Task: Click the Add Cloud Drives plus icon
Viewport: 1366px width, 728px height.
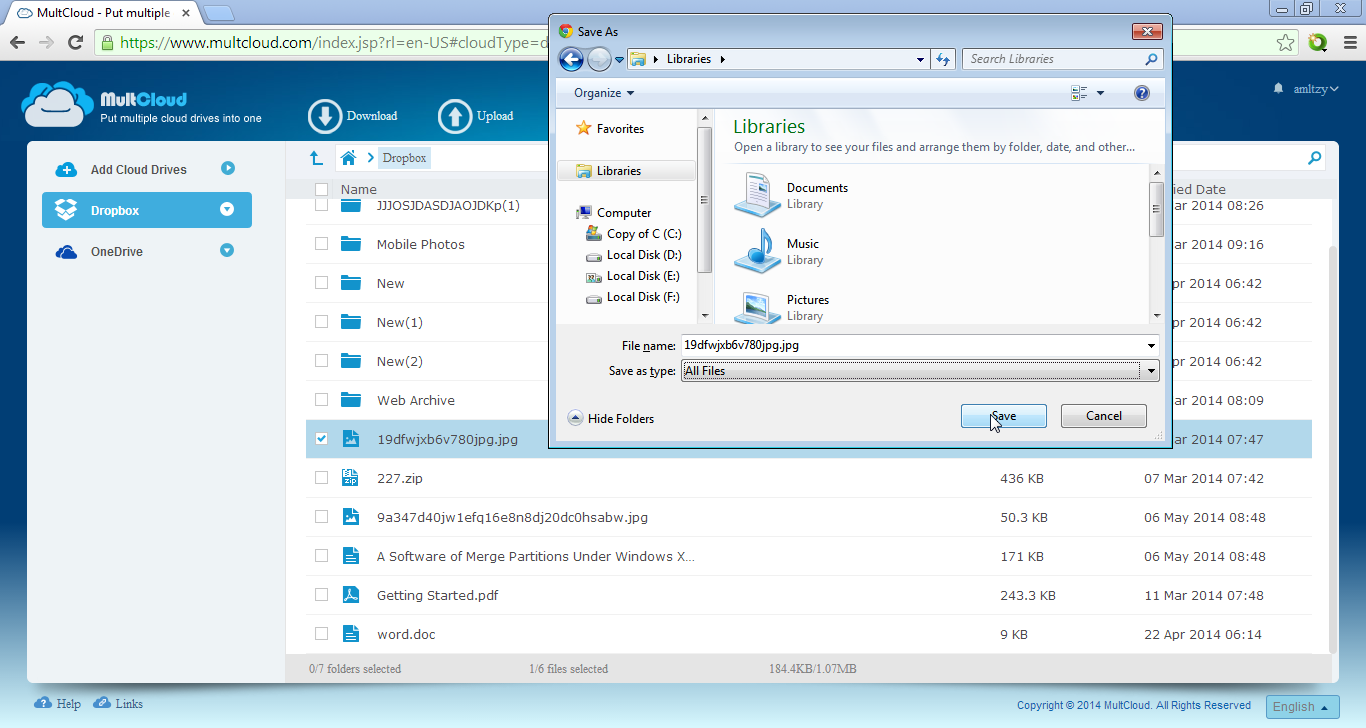Action: 66,170
